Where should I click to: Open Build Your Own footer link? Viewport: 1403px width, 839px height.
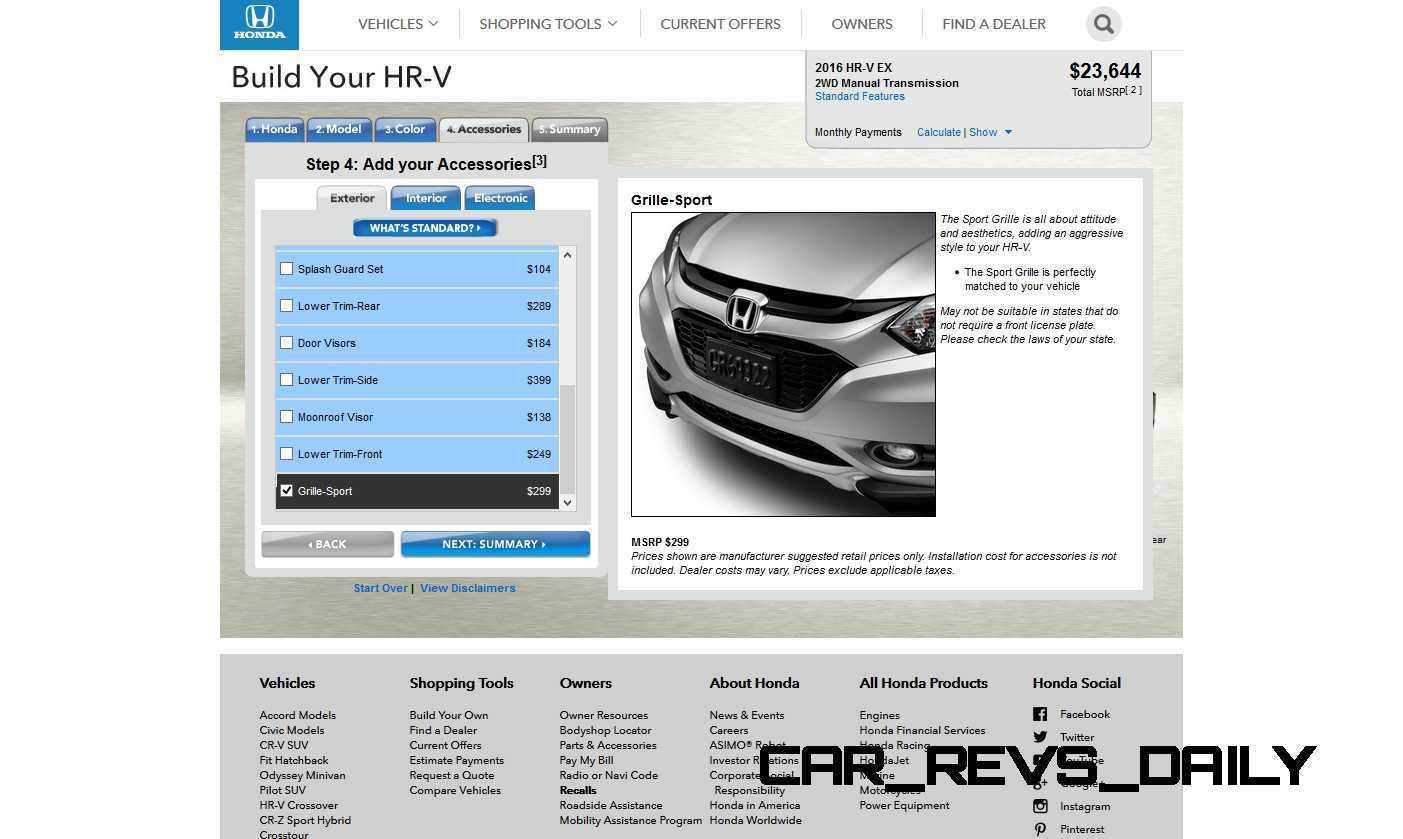[449, 715]
